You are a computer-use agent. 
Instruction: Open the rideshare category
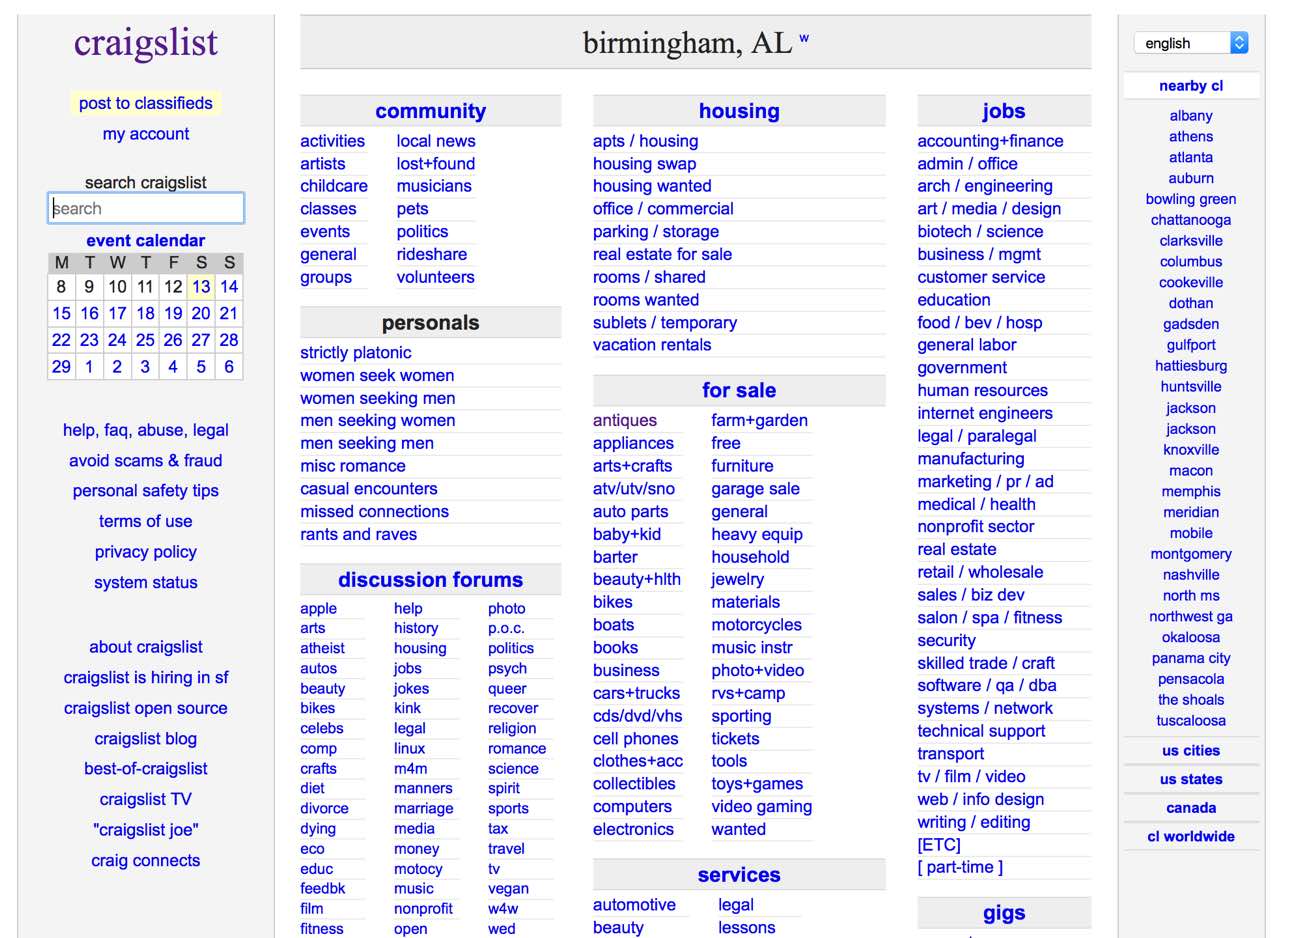(432, 255)
